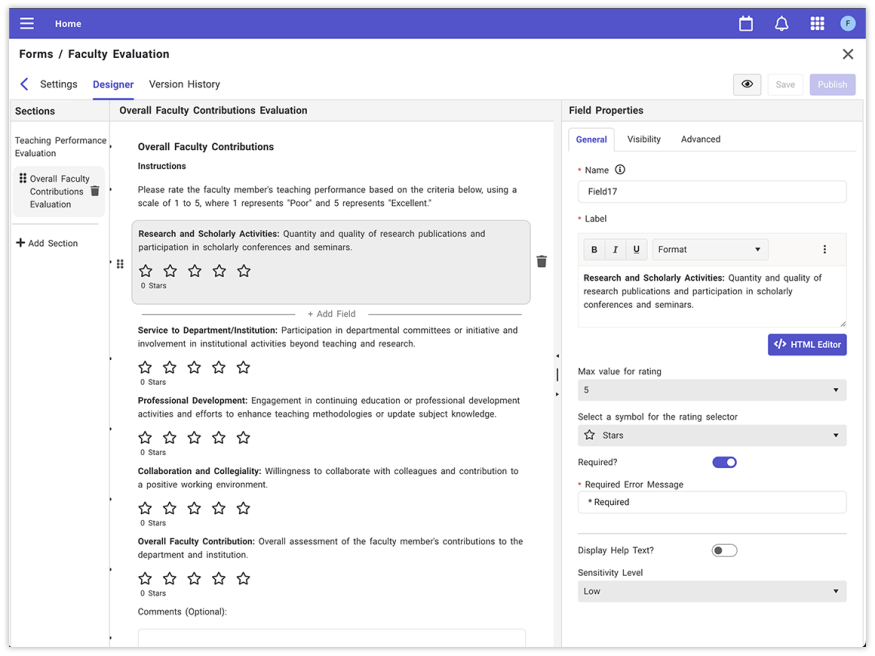
Task: Edit the Field17 name input
Action: pos(711,191)
